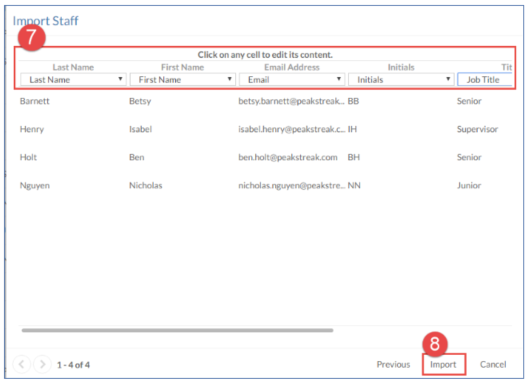
Task: Edit Ben Holt's Senior title cell
Action: click(469, 157)
